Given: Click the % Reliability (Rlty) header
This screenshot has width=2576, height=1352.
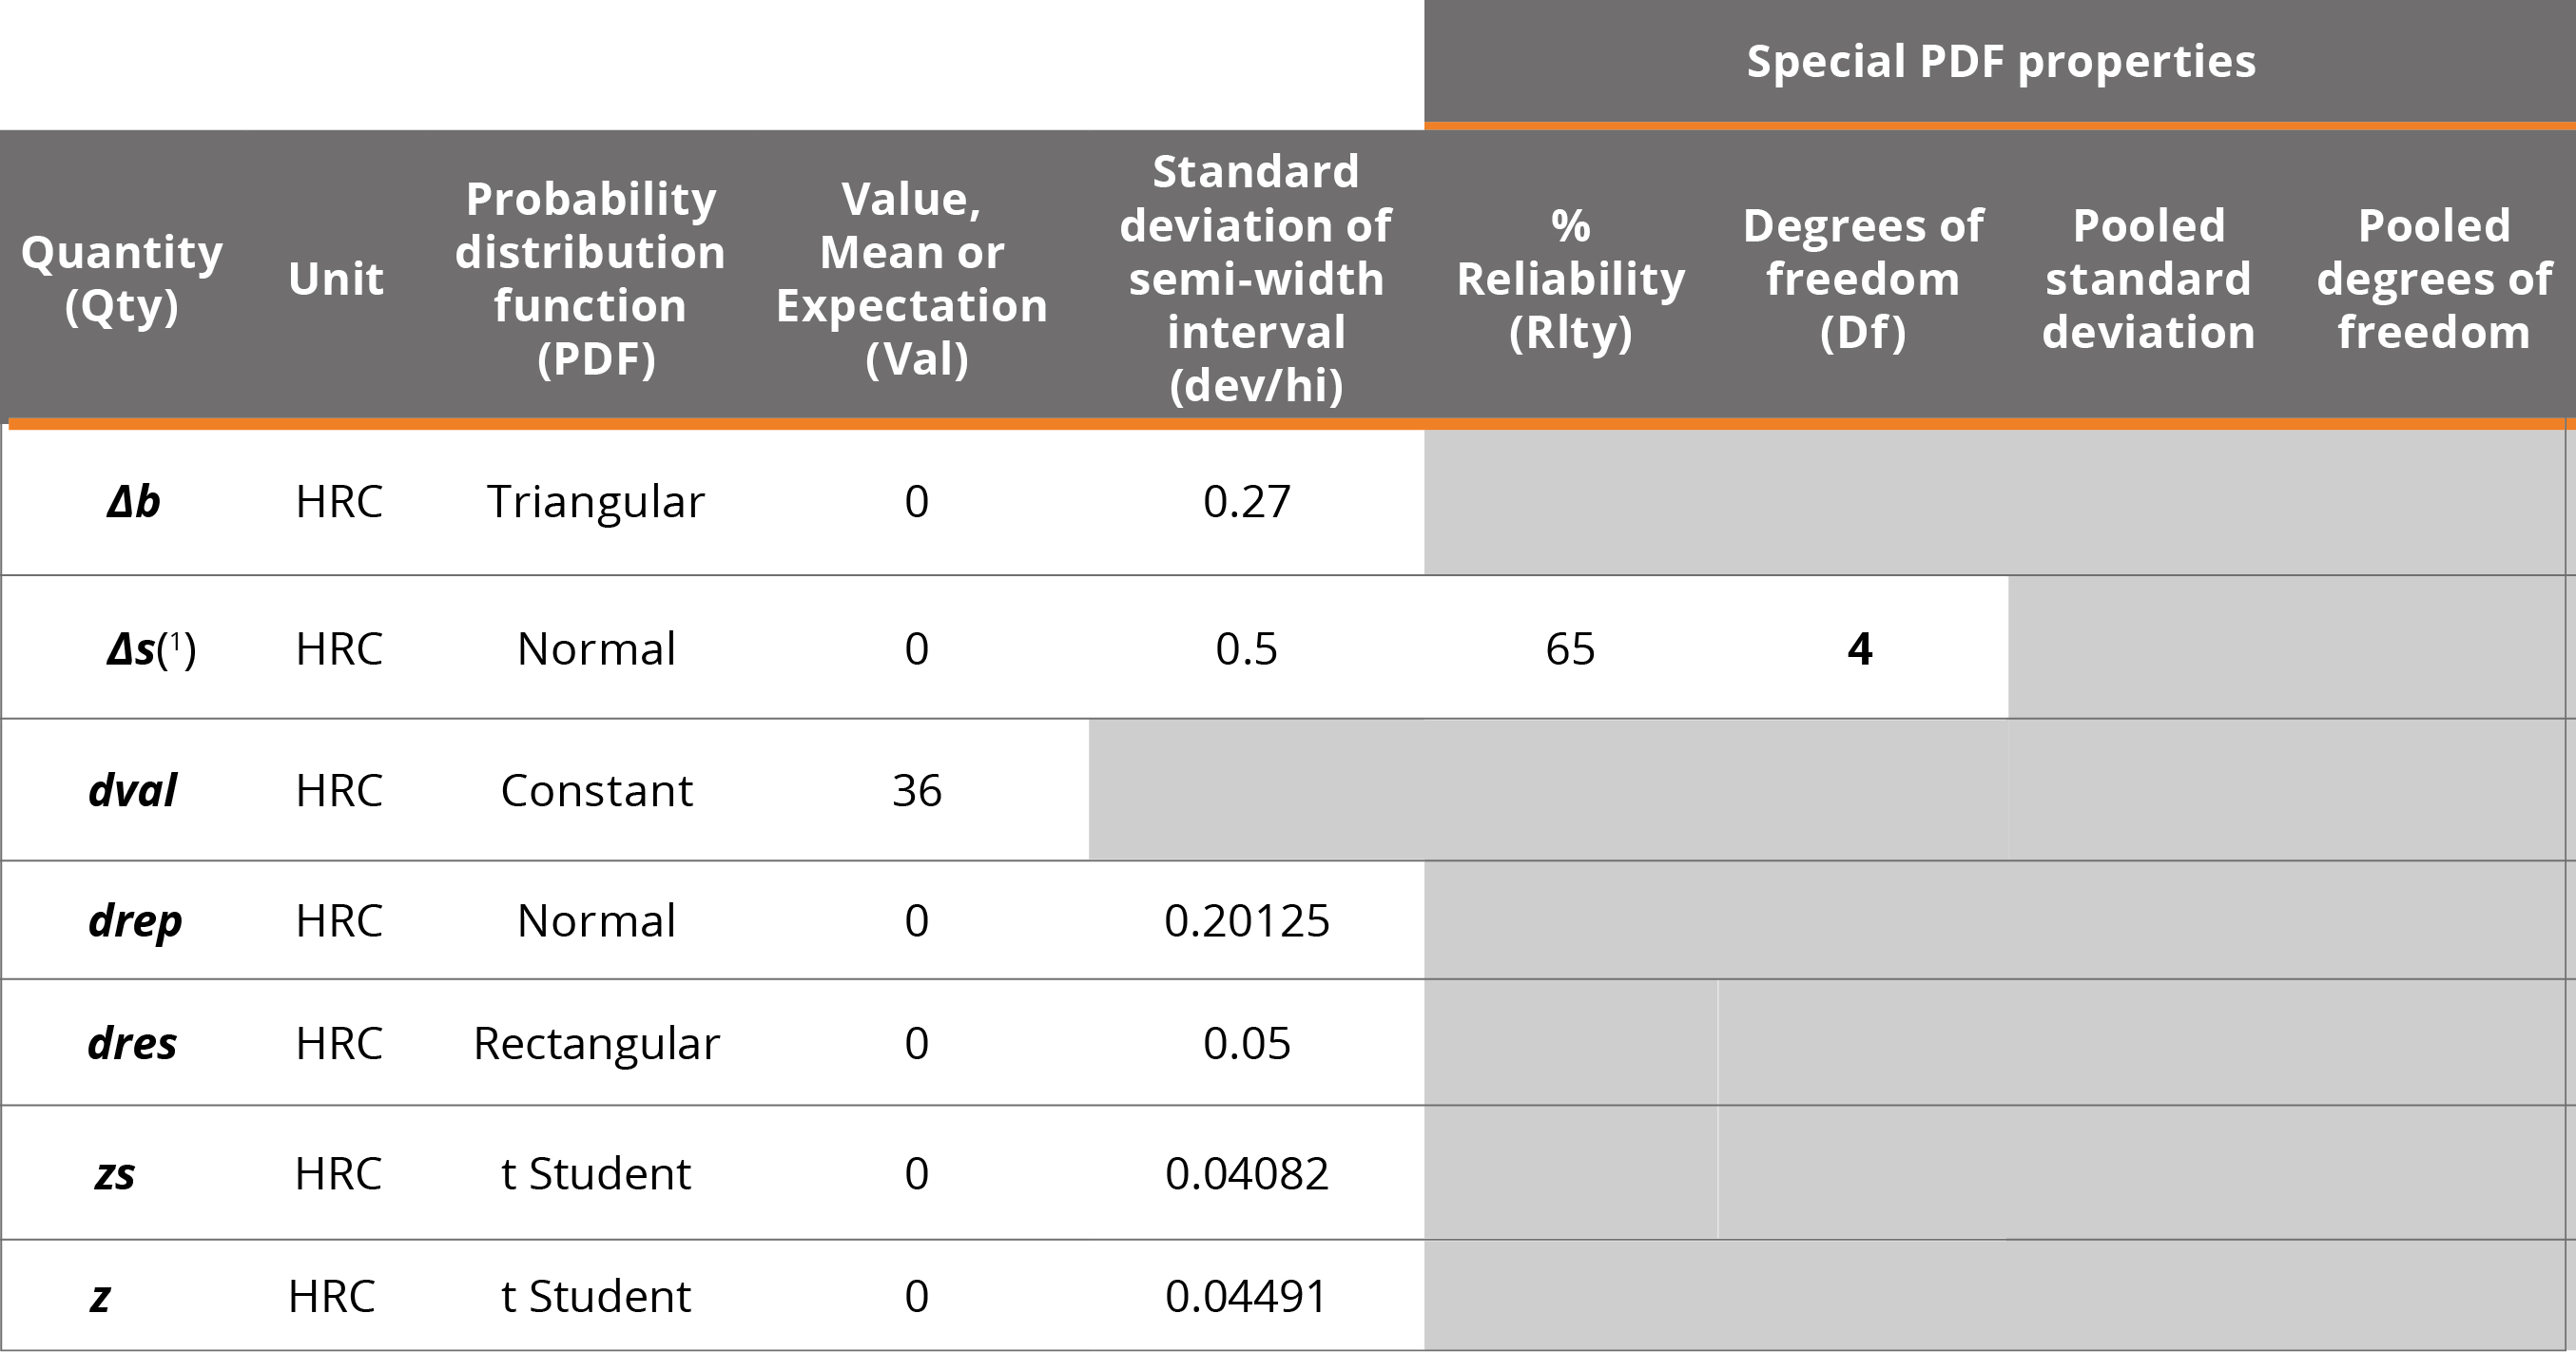Looking at the screenshot, I should pyautogui.click(x=1570, y=278).
